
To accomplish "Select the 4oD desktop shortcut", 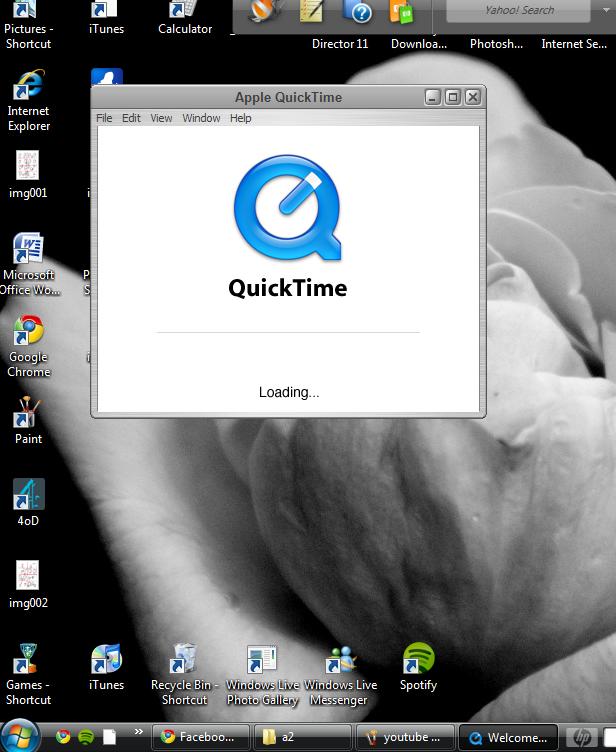I will tap(28, 502).
